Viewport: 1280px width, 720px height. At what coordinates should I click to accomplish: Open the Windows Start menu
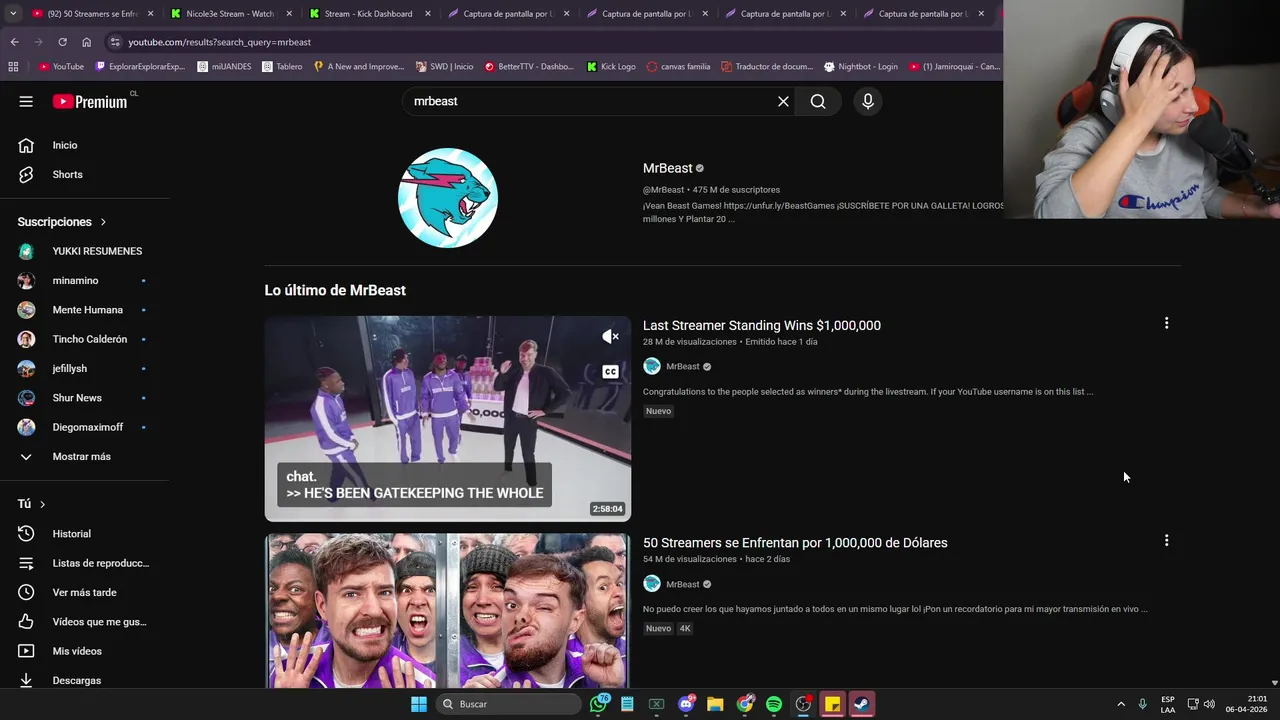[x=419, y=704]
